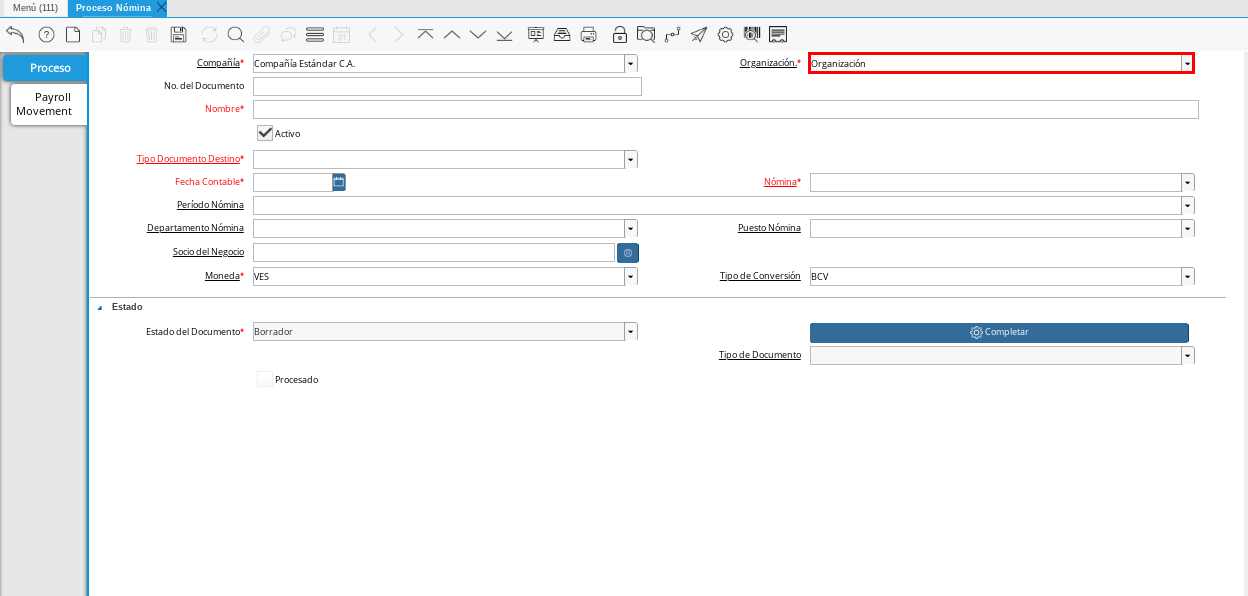Open the process gear icon in toolbar
This screenshot has height=596, width=1248.
click(726, 35)
